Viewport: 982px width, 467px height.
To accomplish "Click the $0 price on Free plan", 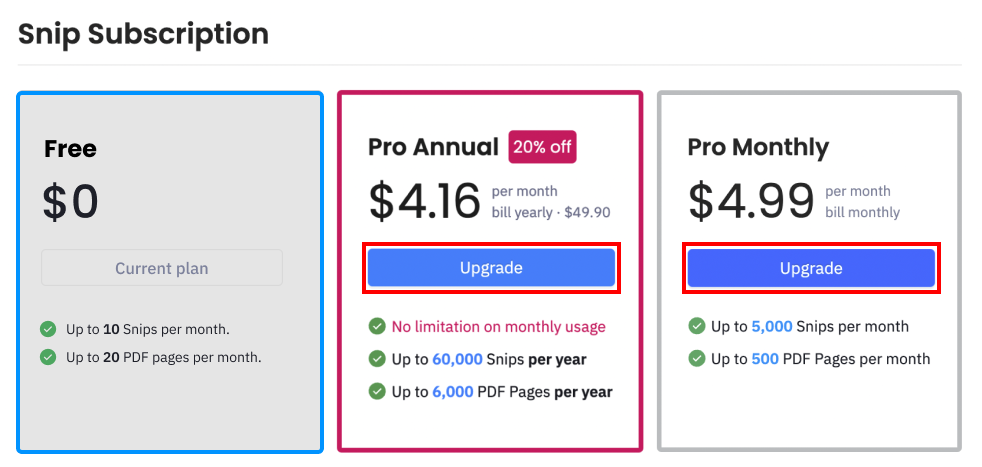I will 70,202.
